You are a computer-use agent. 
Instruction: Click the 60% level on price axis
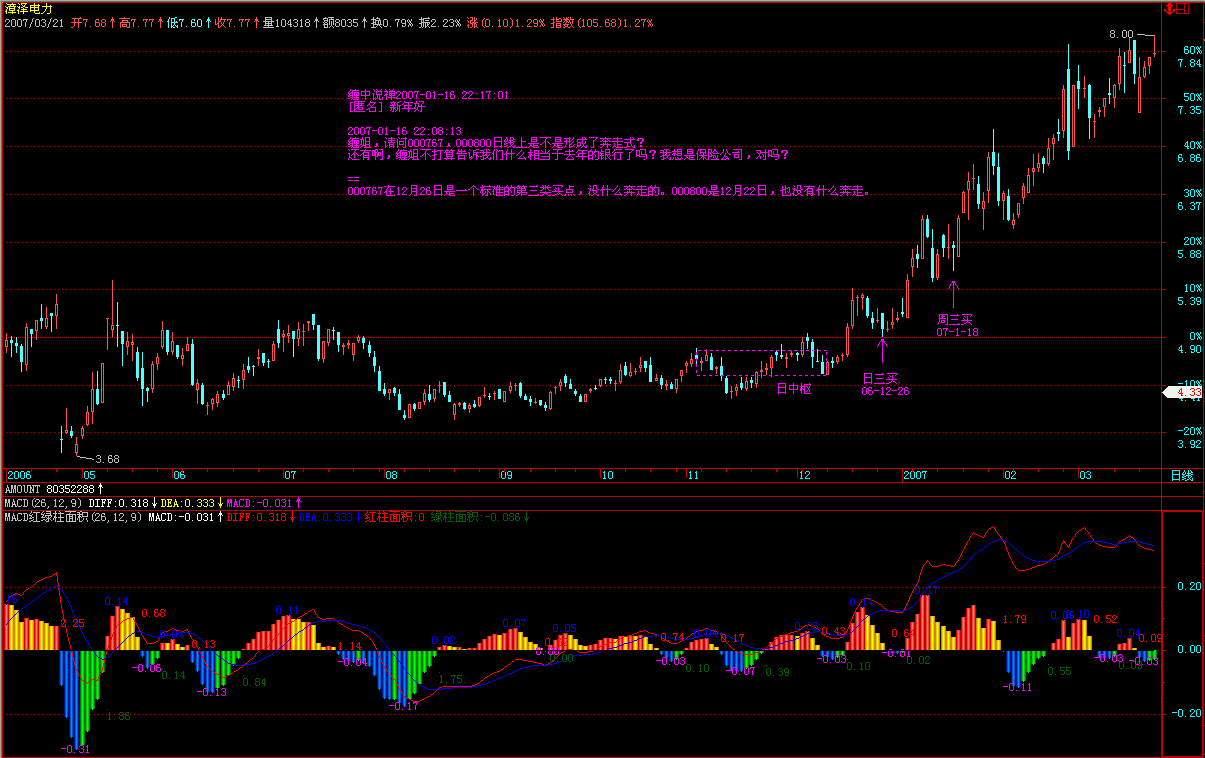pos(1191,49)
